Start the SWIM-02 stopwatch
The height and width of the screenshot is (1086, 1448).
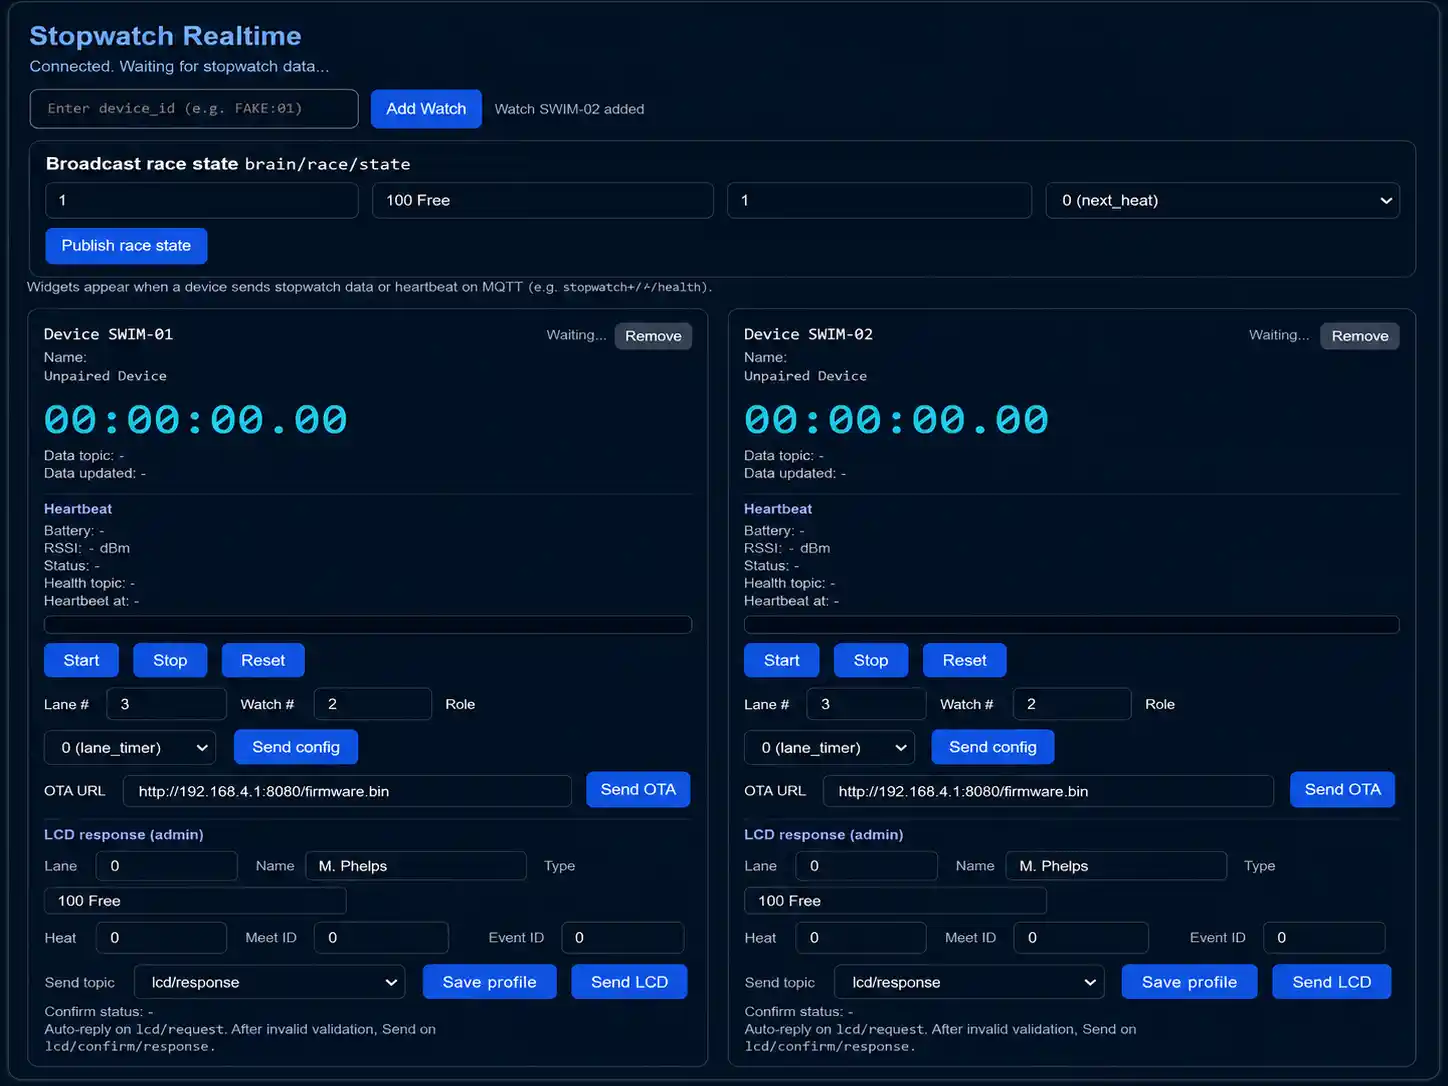tap(782, 660)
